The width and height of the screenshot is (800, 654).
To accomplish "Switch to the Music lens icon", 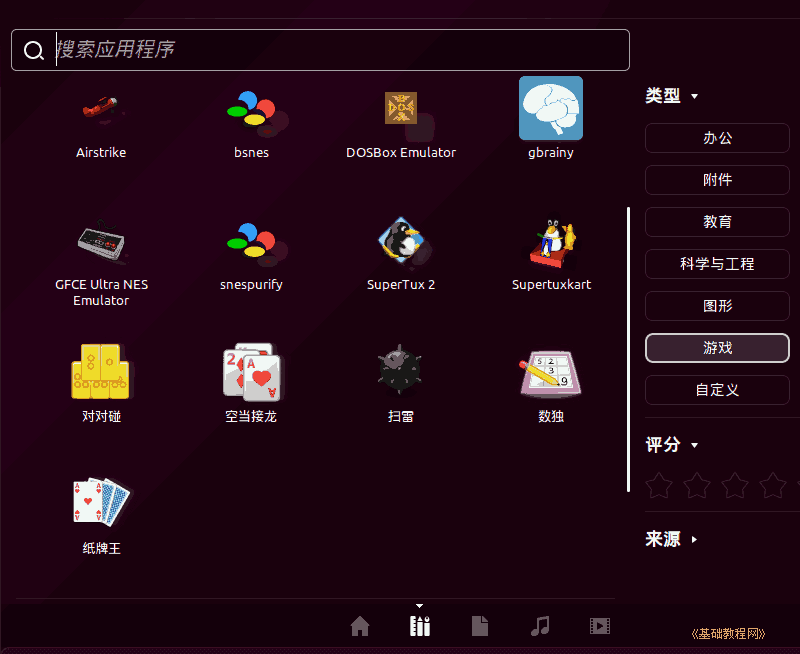I will (540, 626).
